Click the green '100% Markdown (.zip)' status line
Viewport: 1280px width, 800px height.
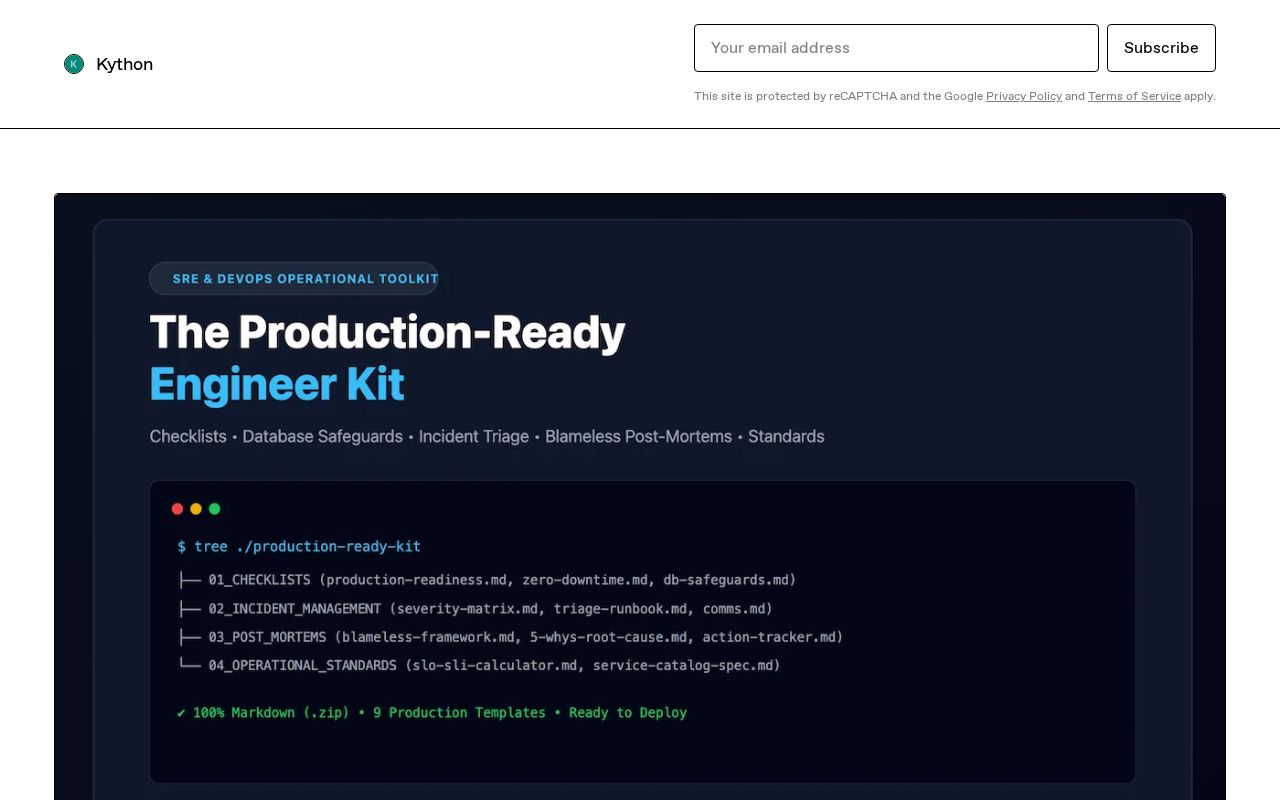432,713
